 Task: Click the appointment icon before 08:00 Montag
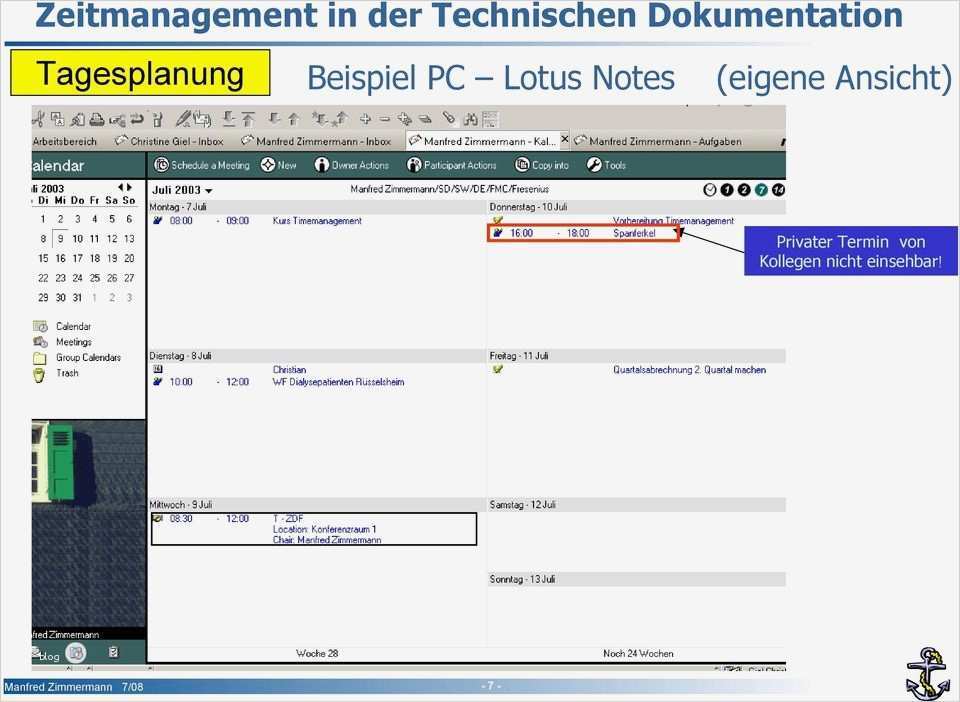158,220
